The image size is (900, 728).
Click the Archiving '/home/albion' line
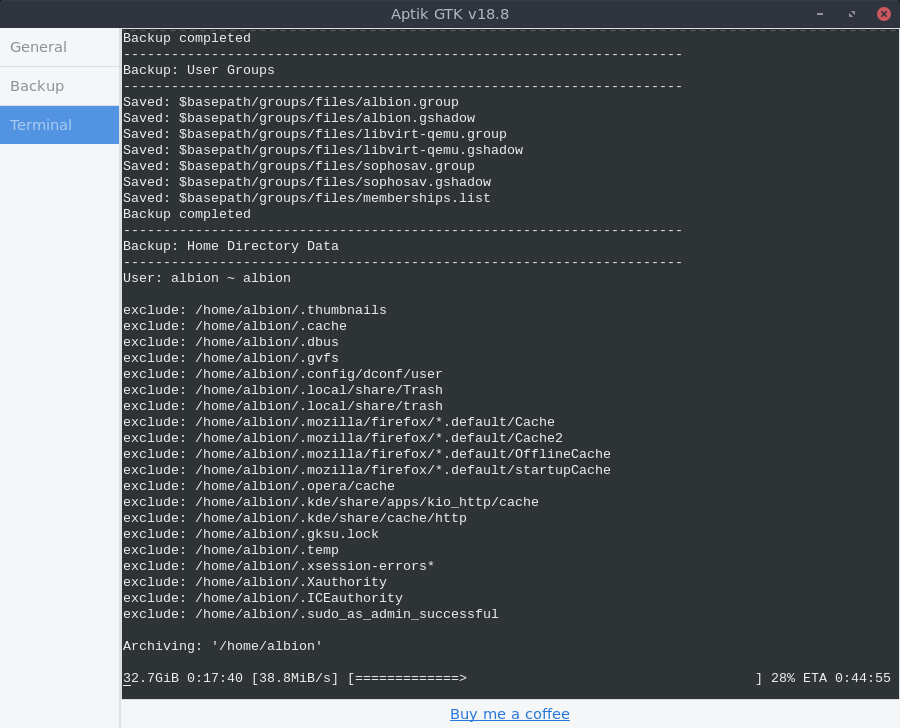(x=221, y=645)
